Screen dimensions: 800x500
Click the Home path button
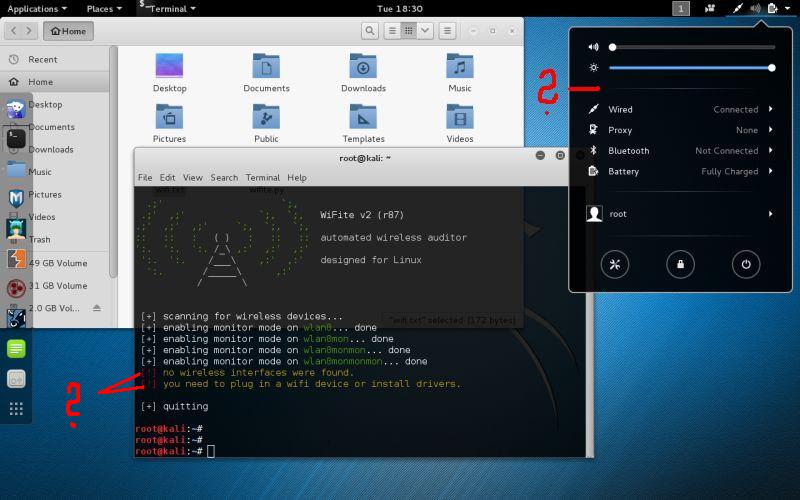click(68, 31)
